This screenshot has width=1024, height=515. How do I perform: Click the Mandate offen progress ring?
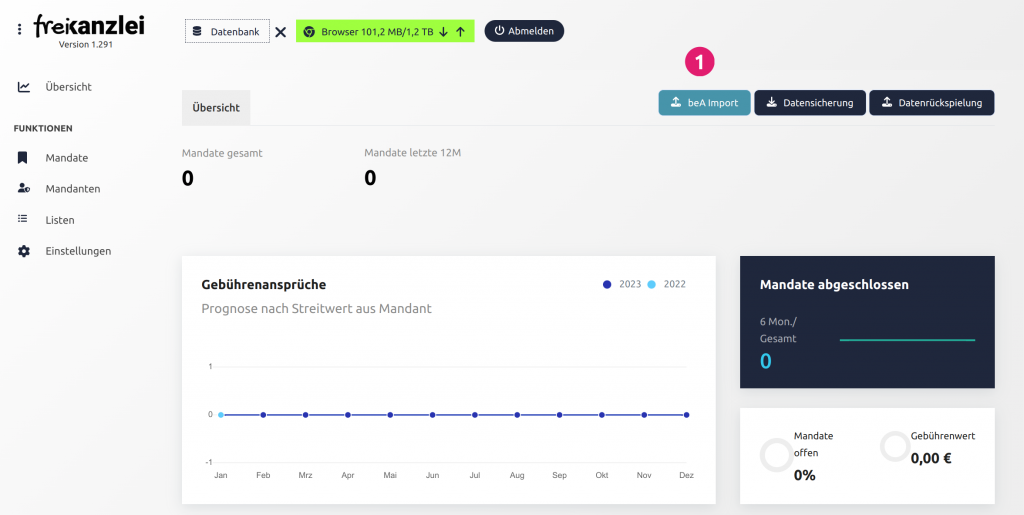[776, 455]
